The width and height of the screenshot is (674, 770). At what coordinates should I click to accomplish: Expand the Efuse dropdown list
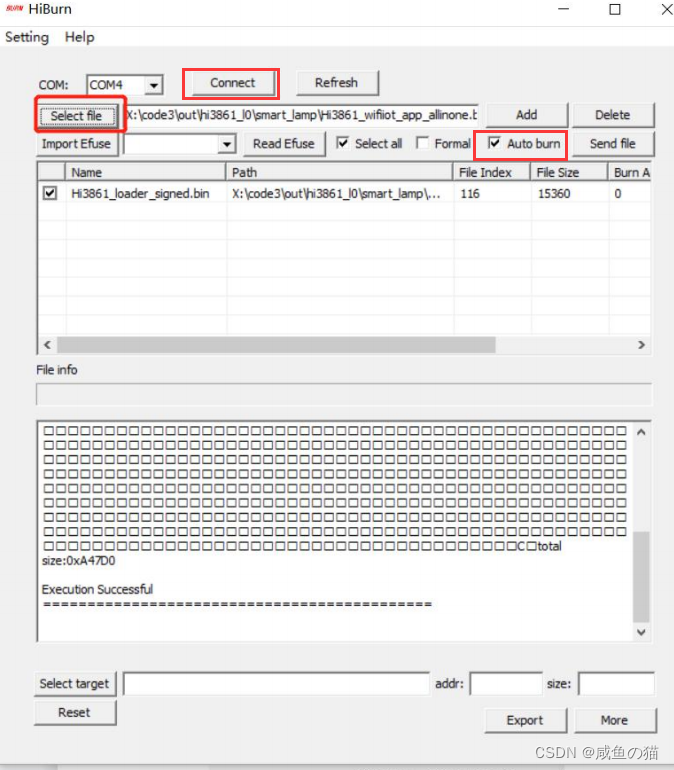226,144
